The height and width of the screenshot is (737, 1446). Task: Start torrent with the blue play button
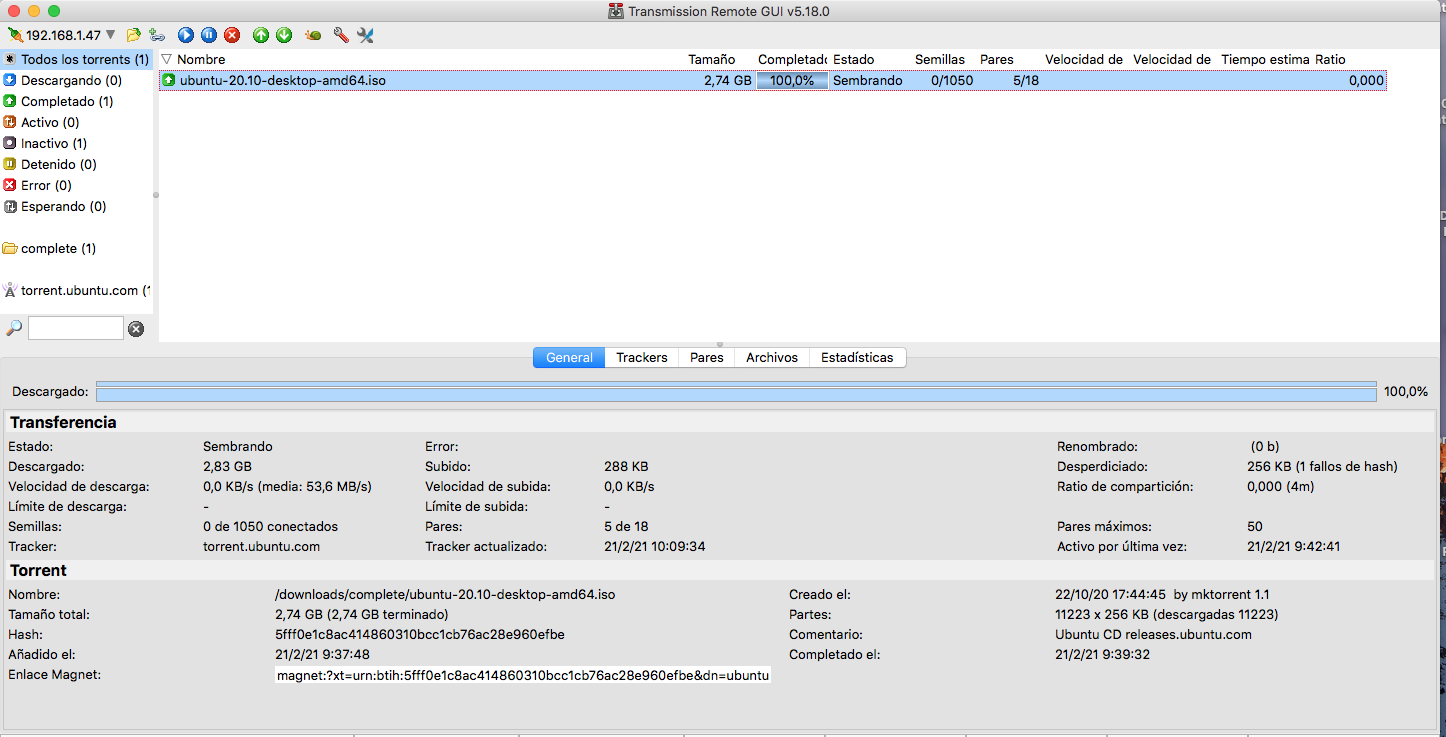click(x=186, y=35)
